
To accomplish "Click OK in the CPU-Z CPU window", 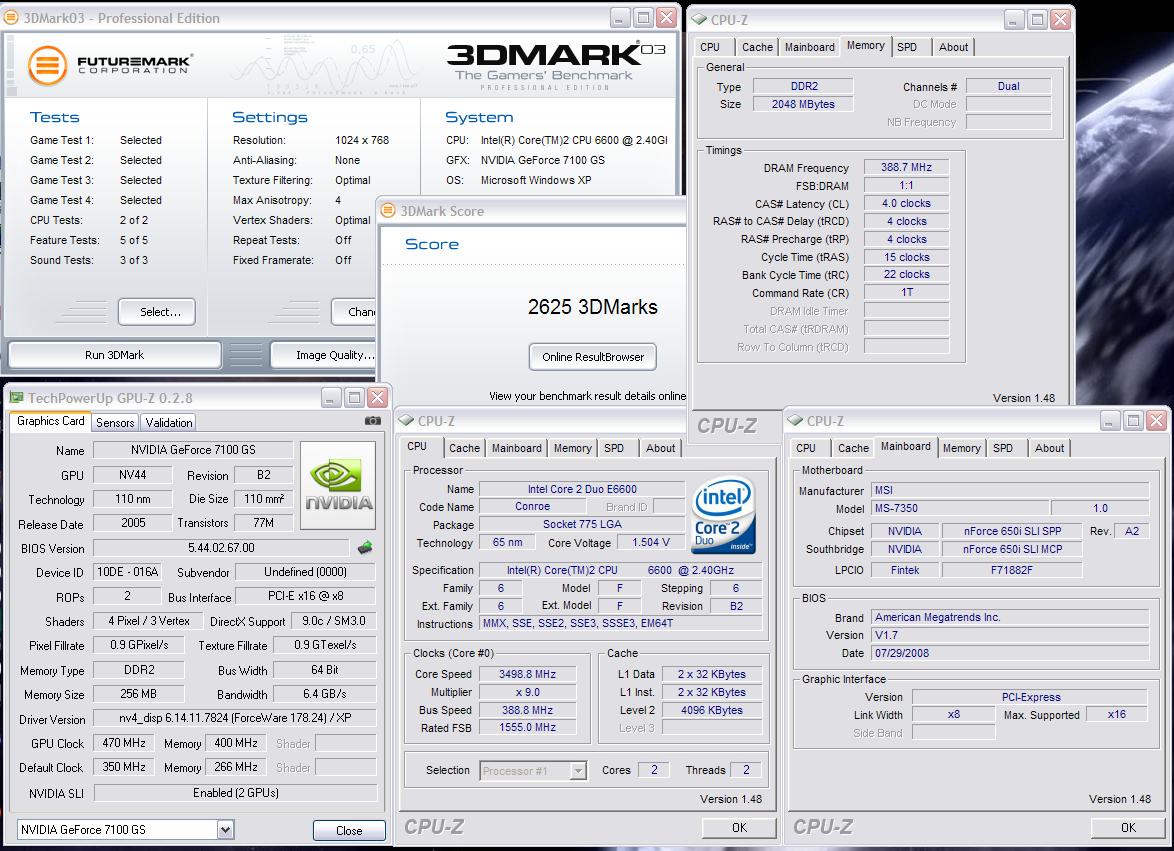I will coord(739,827).
